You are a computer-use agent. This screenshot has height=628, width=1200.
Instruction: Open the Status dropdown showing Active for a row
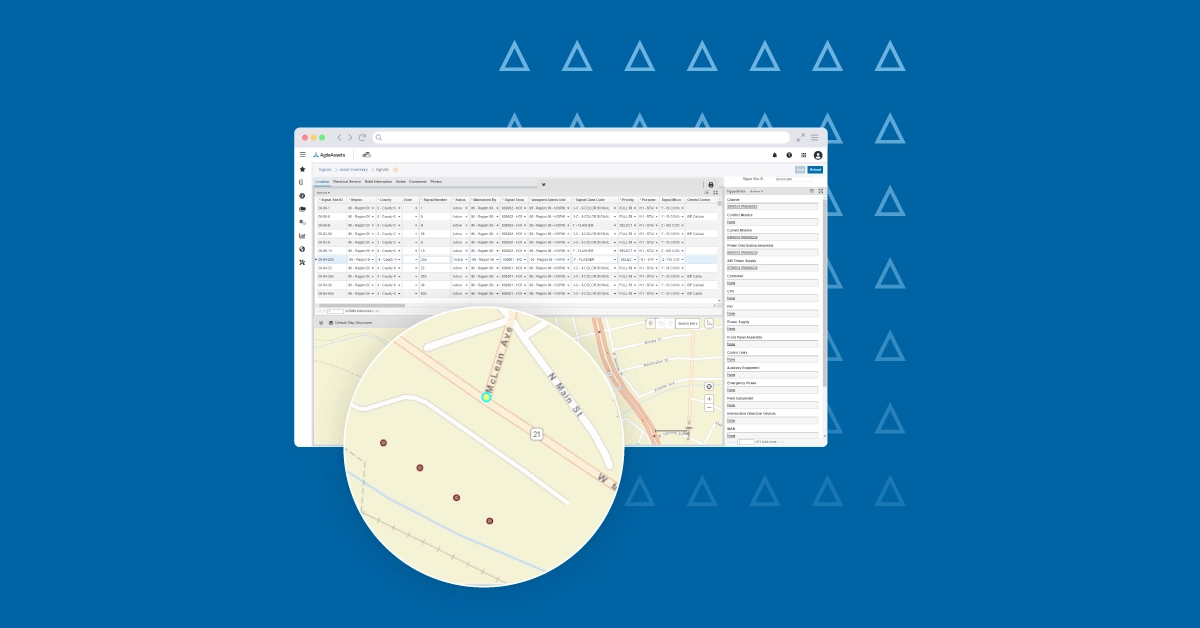[459, 207]
